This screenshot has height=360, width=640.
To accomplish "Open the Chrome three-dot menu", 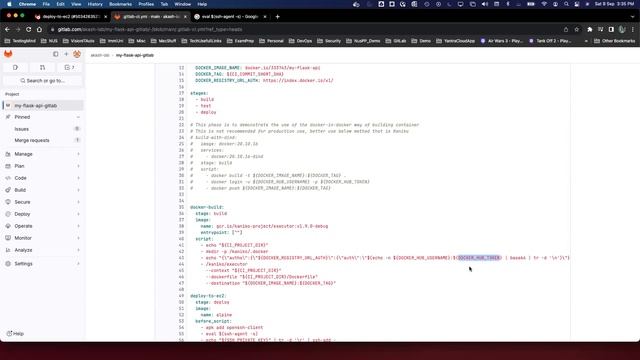I will [633, 29].
